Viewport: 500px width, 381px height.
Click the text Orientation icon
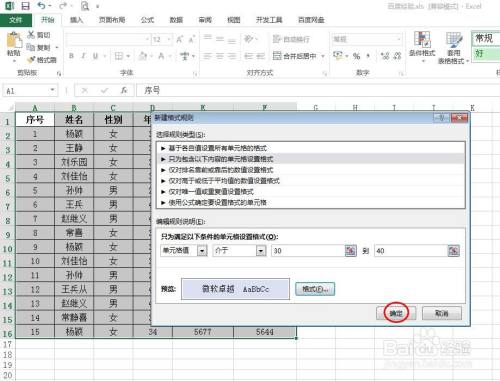pos(249,39)
